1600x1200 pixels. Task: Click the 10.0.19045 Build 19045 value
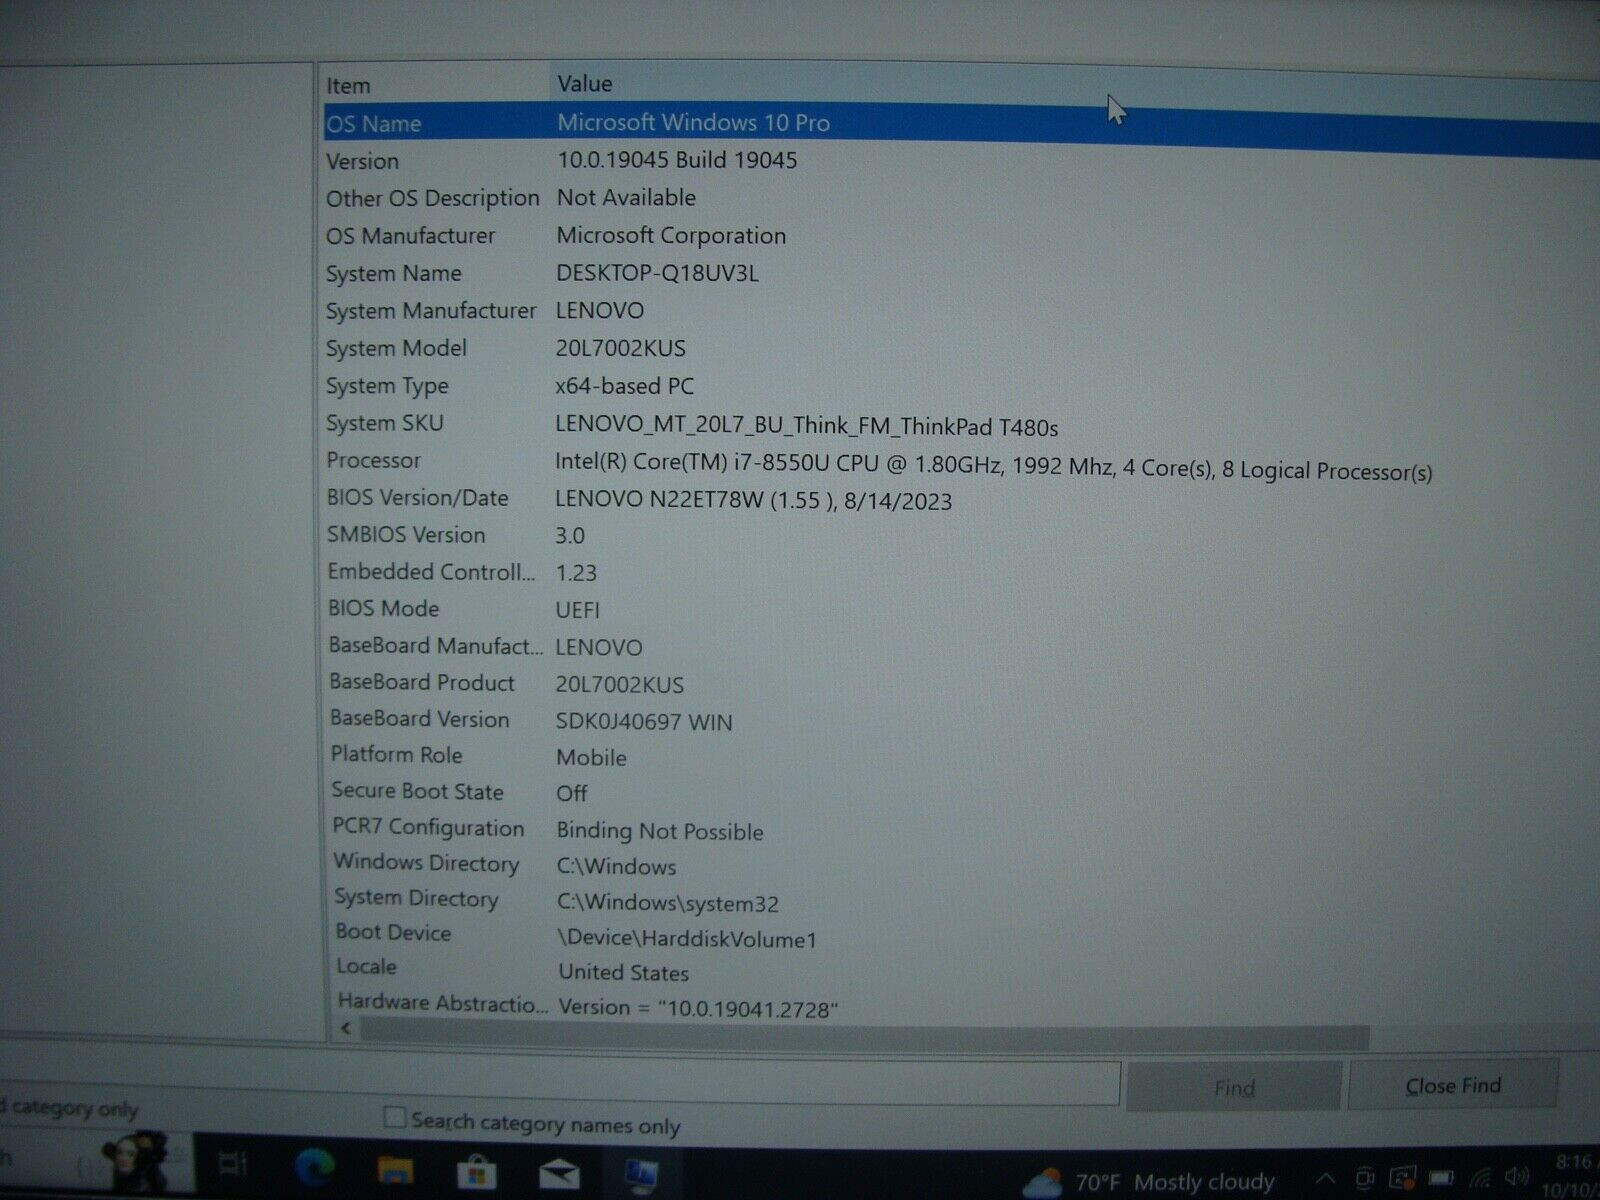click(677, 160)
